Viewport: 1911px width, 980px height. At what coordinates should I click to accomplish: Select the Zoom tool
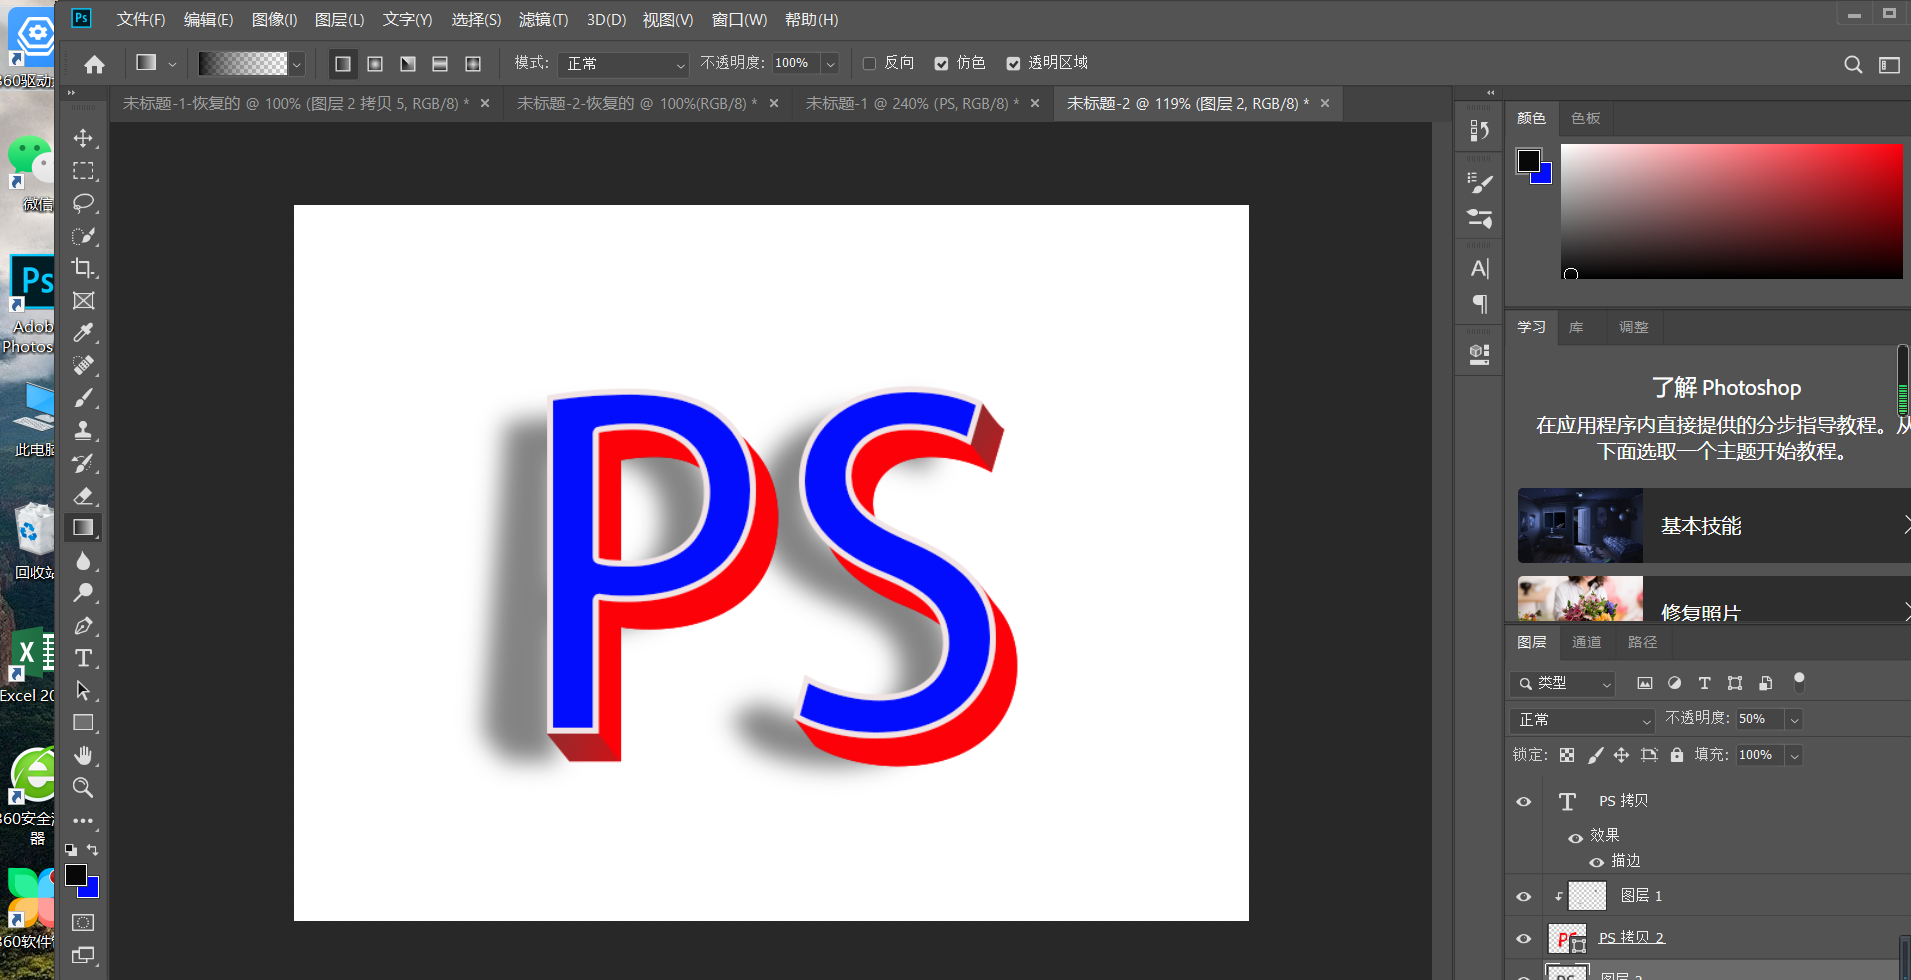[84, 788]
